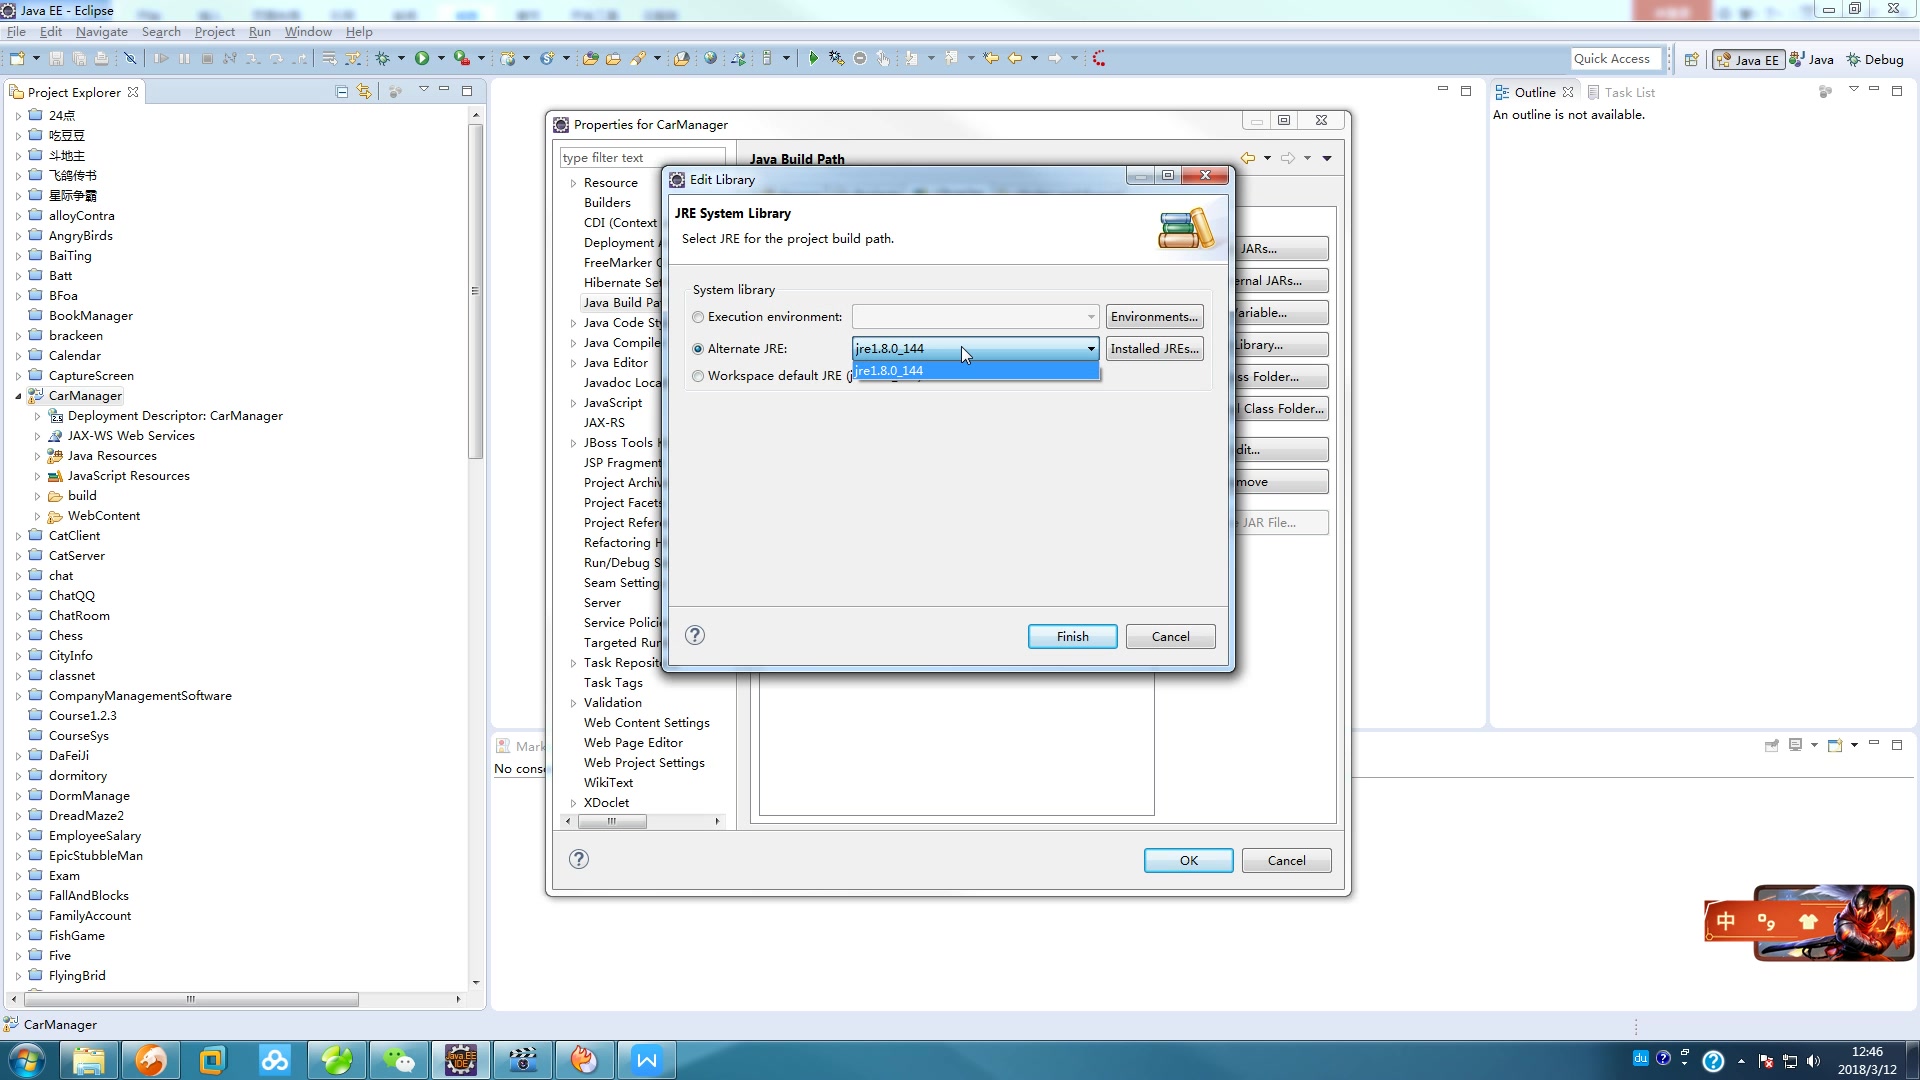
Task: Click the Installed JREs... button
Action: pyautogui.click(x=1154, y=348)
